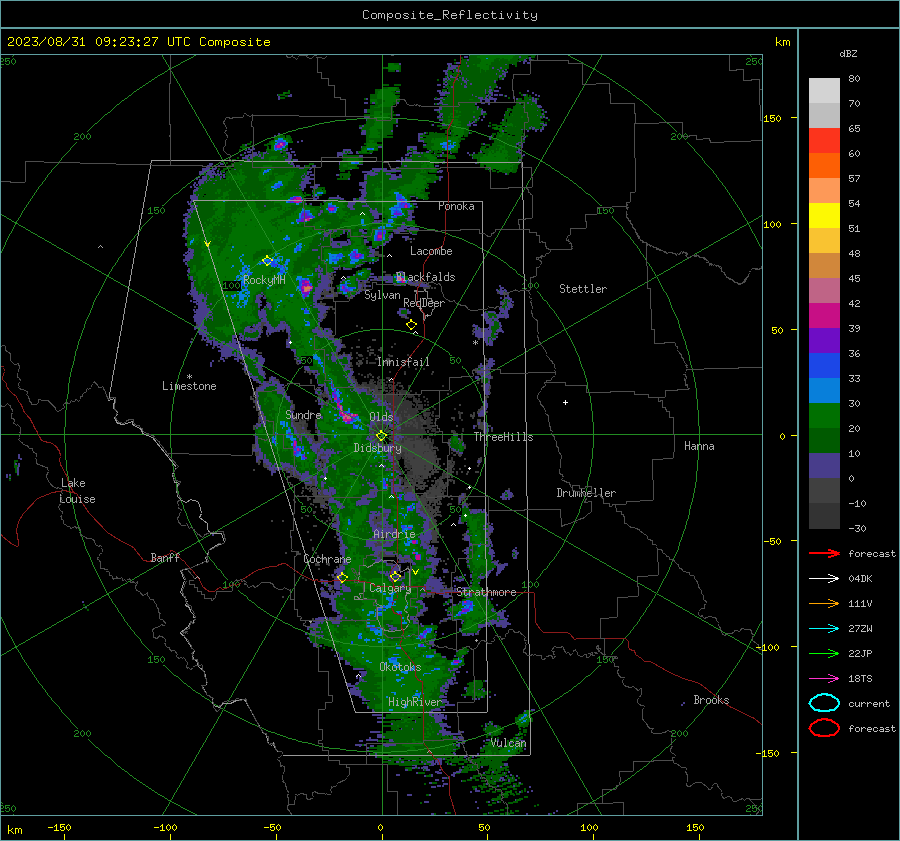Select the magenta 18TS arrow

pyautogui.click(x=824, y=679)
